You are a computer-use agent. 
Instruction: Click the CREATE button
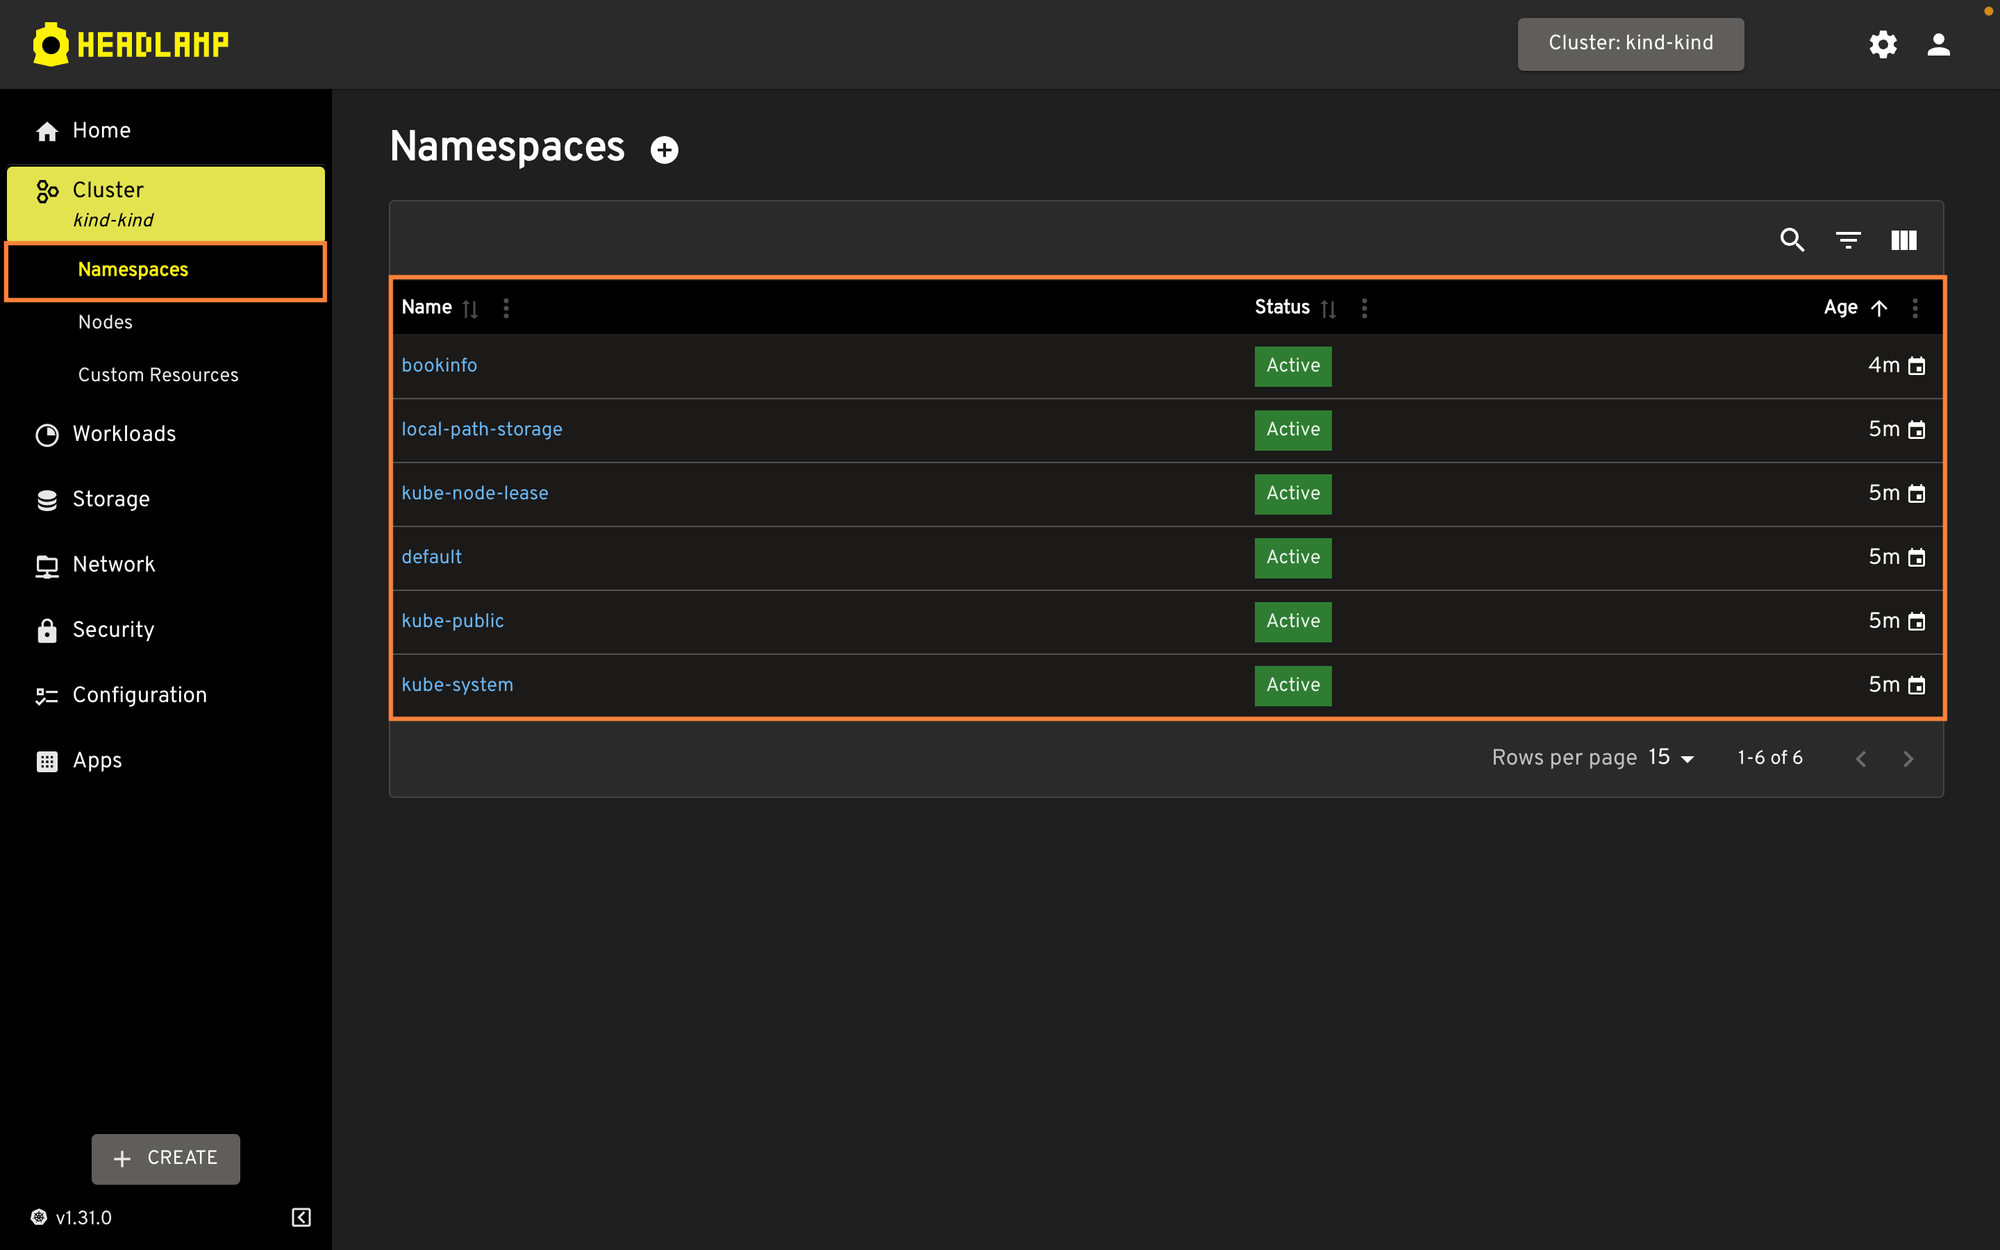pos(166,1158)
